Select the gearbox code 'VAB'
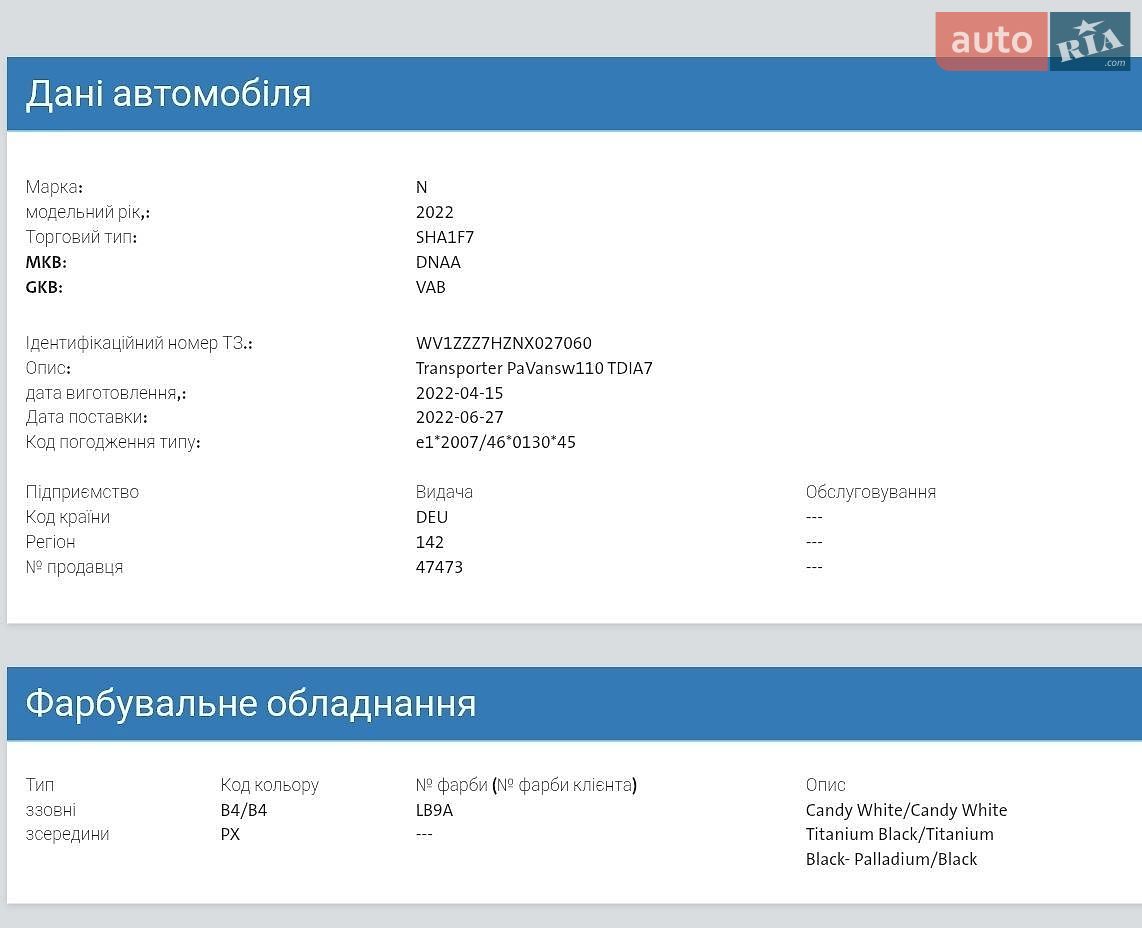This screenshot has width=1142, height=928. point(430,287)
